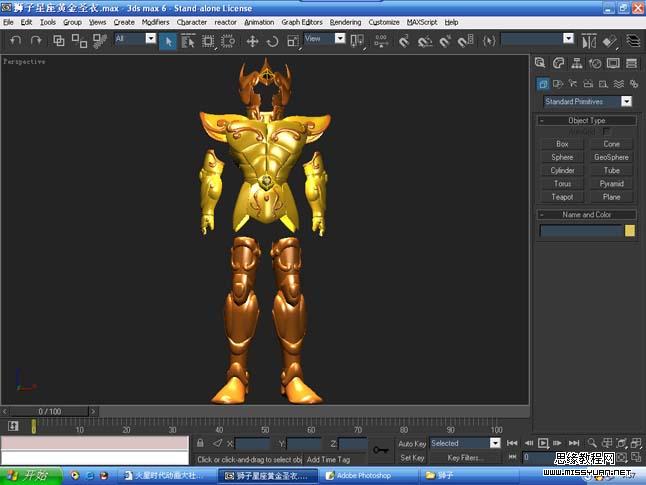
Task: Choose the Select and Rotate tool
Action: [272, 41]
